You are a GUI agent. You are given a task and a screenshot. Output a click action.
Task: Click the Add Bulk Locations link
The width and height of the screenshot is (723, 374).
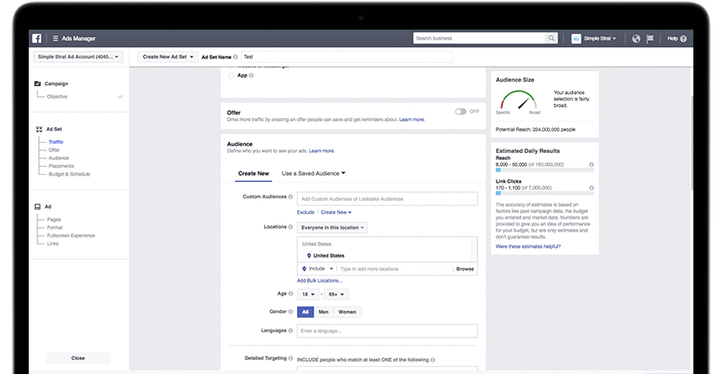(x=320, y=281)
